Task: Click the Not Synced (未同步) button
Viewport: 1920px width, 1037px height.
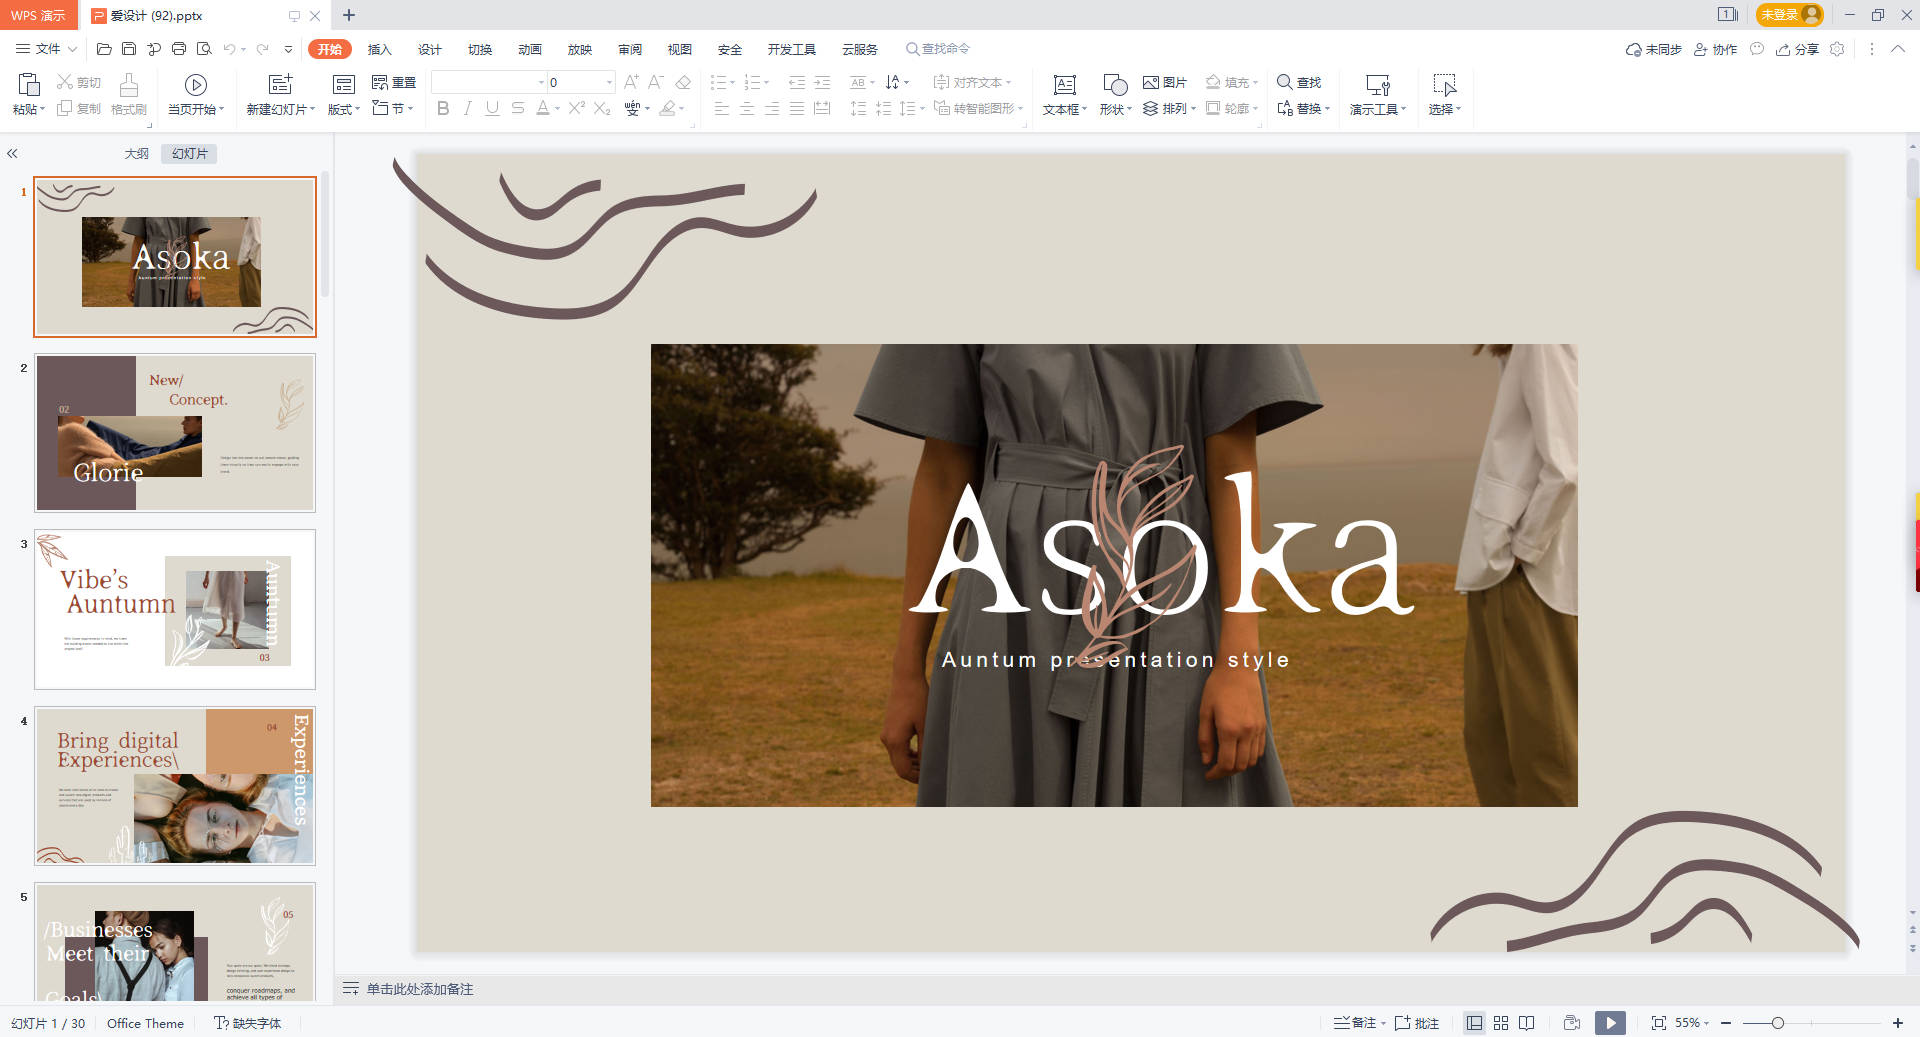Action: [1653, 49]
